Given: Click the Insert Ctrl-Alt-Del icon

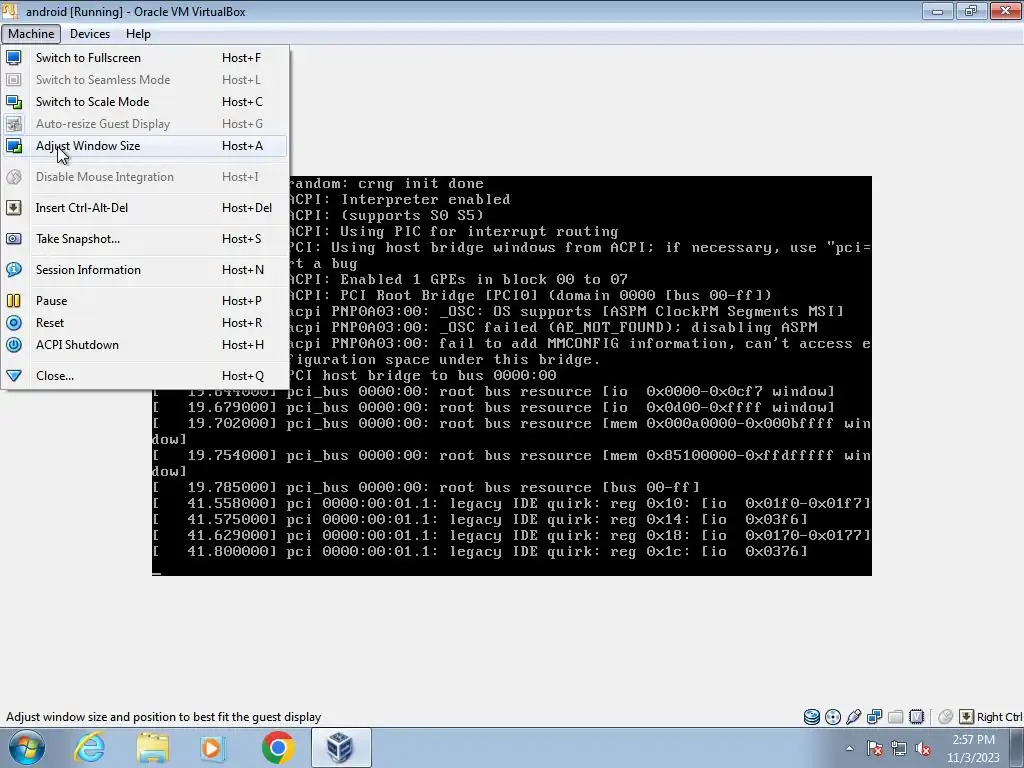Looking at the screenshot, I should click(x=14, y=208).
